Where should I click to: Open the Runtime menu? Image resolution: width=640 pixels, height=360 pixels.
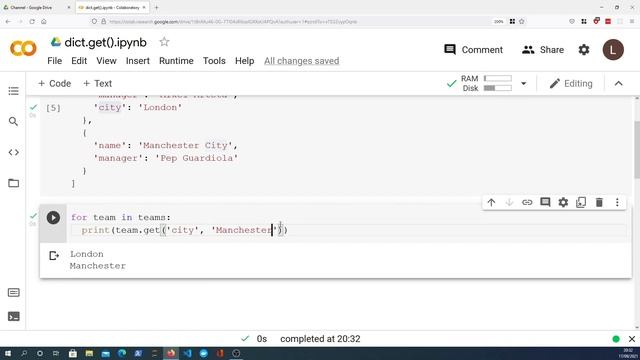(x=176, y=61)
